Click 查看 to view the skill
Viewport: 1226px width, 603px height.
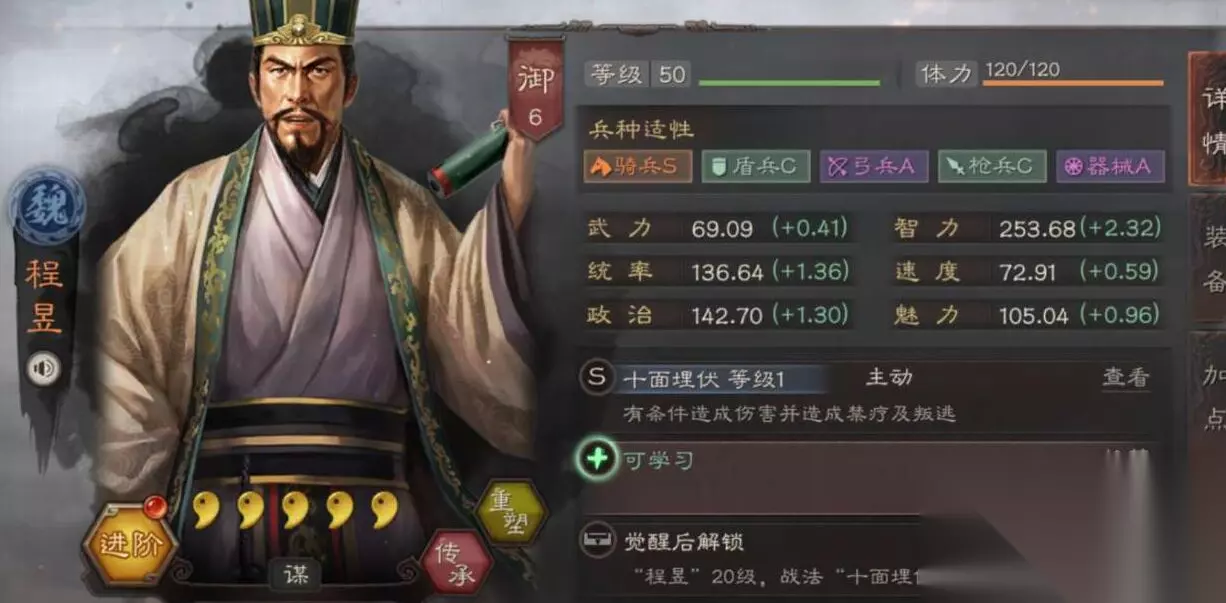[1126, 378]
